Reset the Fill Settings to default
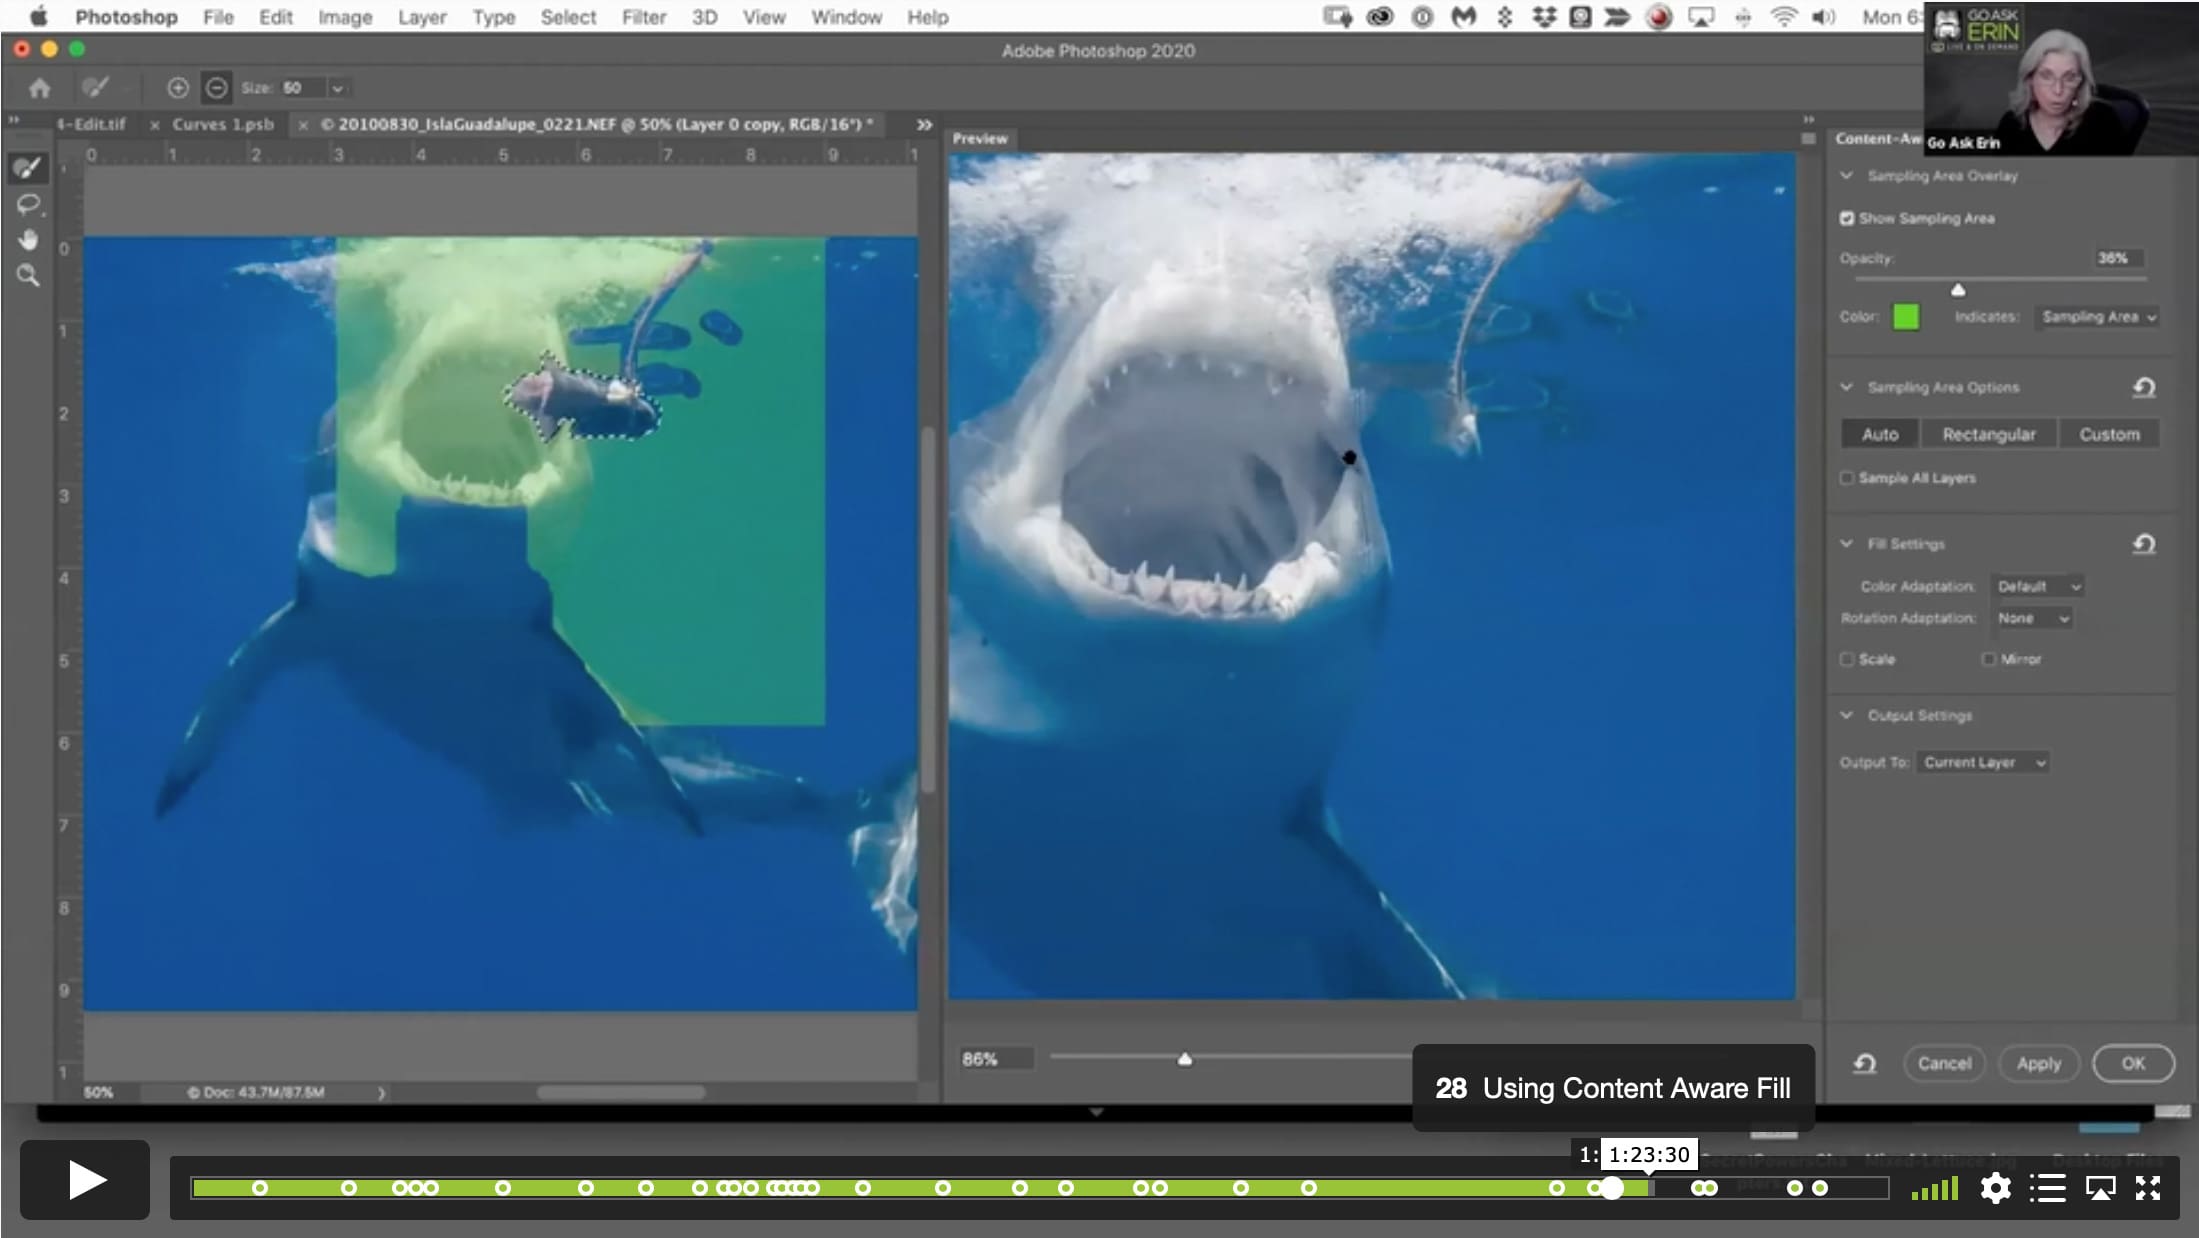2199x1238 pixels. (x=2144, y=544)
